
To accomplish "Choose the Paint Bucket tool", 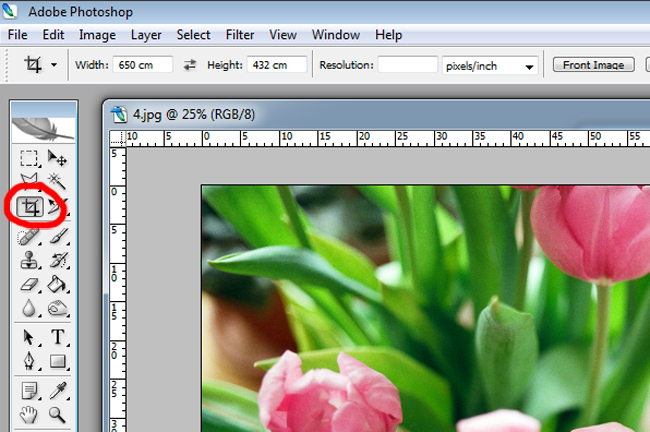I will (x=58, y=285).
